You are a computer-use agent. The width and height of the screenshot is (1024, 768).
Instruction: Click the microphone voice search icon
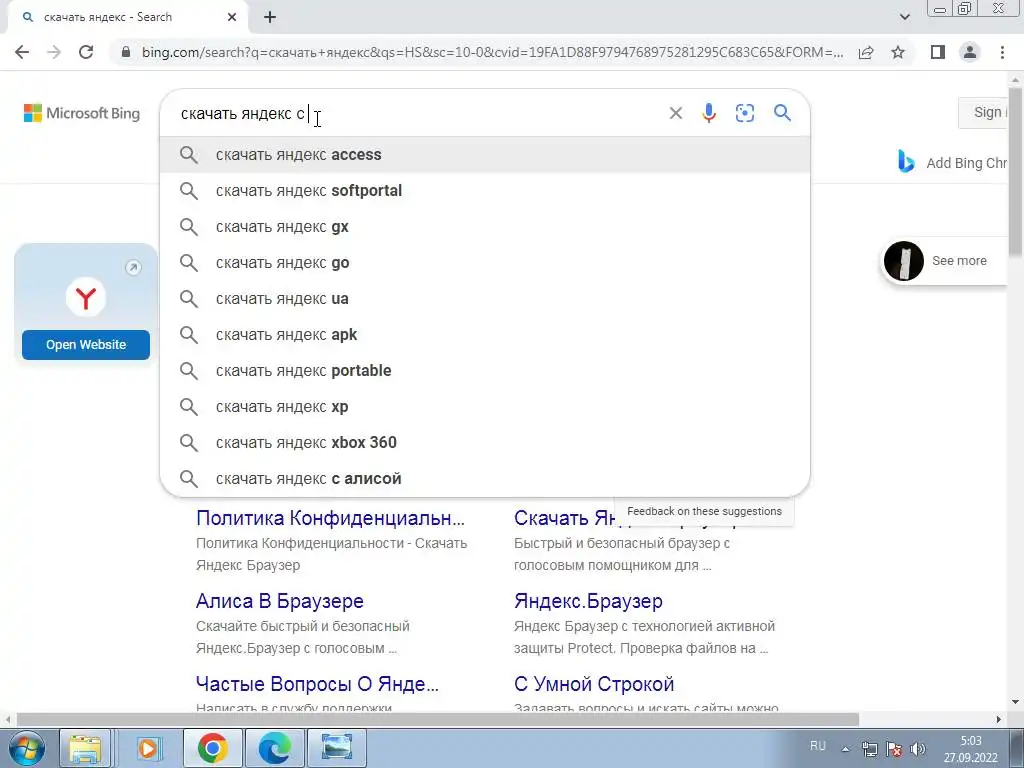point(709,113)
